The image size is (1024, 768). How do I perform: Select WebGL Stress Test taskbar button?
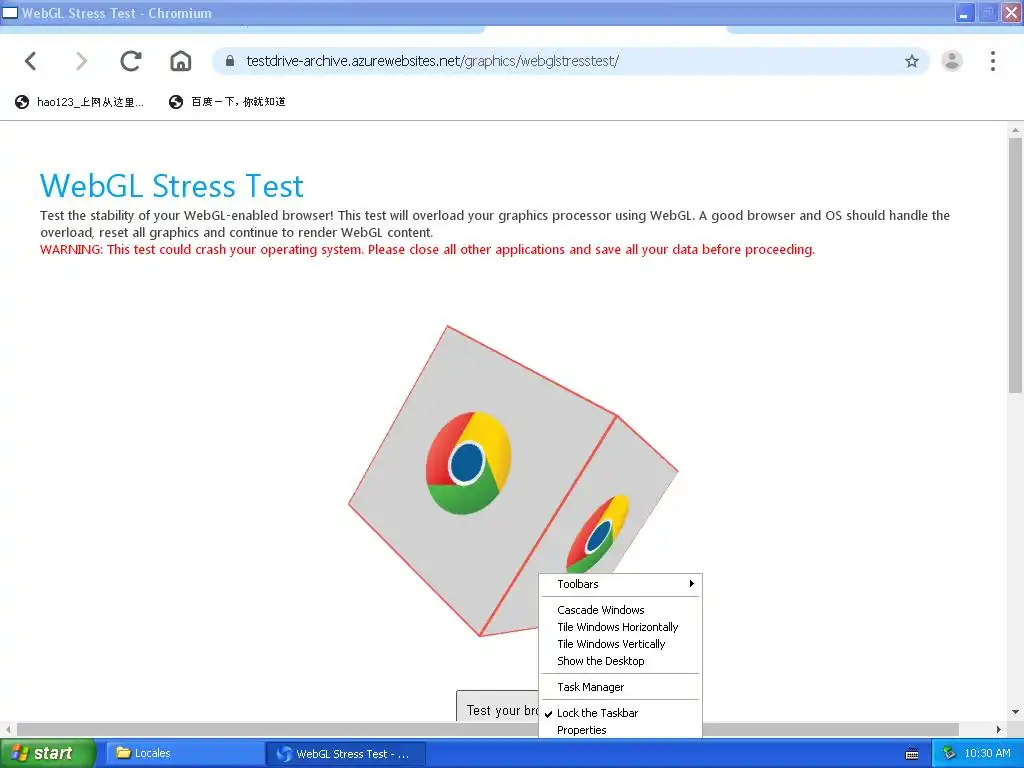(346, 754)
